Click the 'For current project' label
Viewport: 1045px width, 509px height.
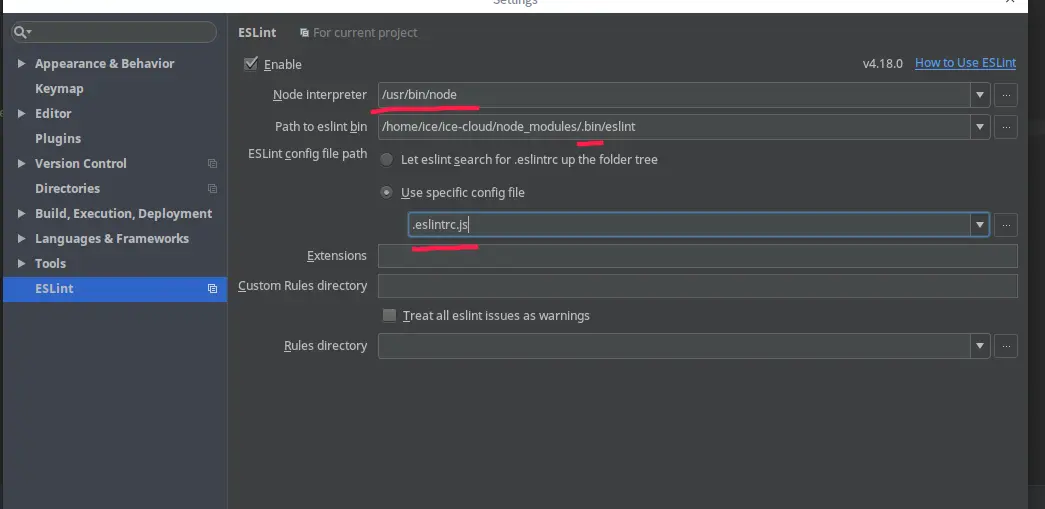[365, 33]
